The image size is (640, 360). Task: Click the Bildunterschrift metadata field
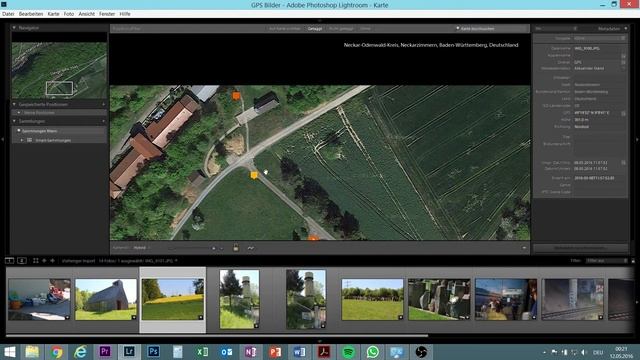pos(599,149)
